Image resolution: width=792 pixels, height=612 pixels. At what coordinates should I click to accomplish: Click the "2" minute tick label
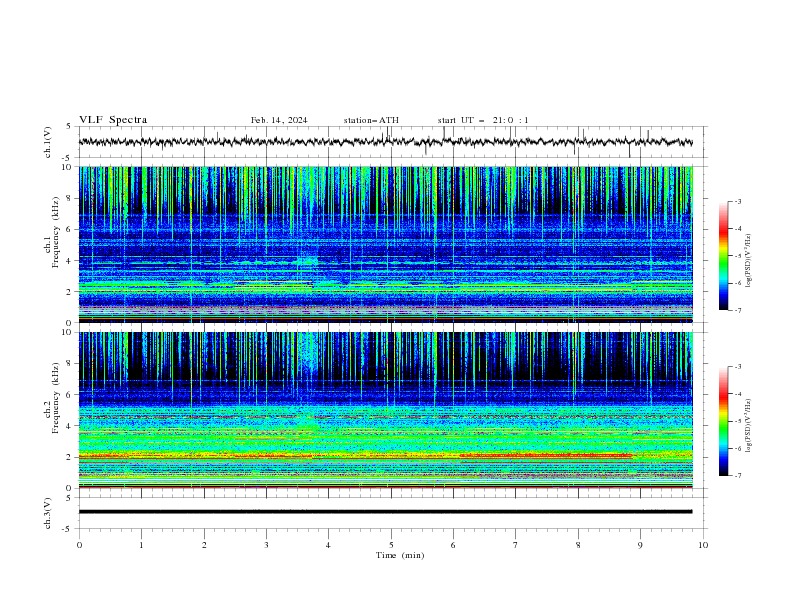pyautogui.click(x=204, y=545)
